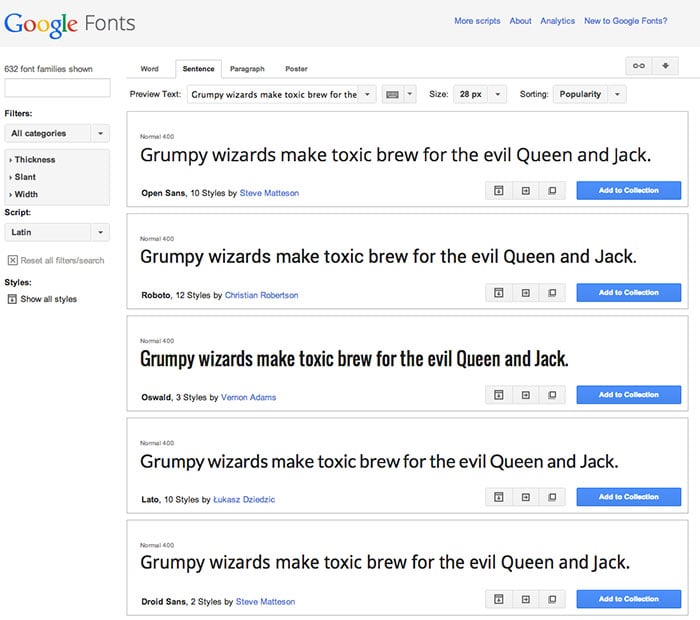Switch to the Paragraph tab
700x620 pixels.
[247, 69]
